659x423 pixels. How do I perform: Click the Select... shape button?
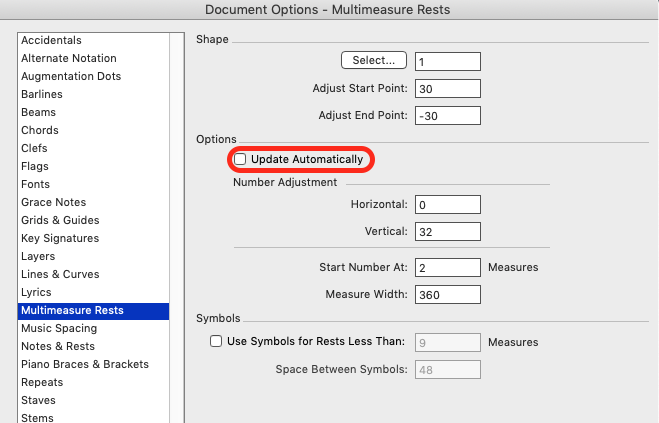(374, 61)
